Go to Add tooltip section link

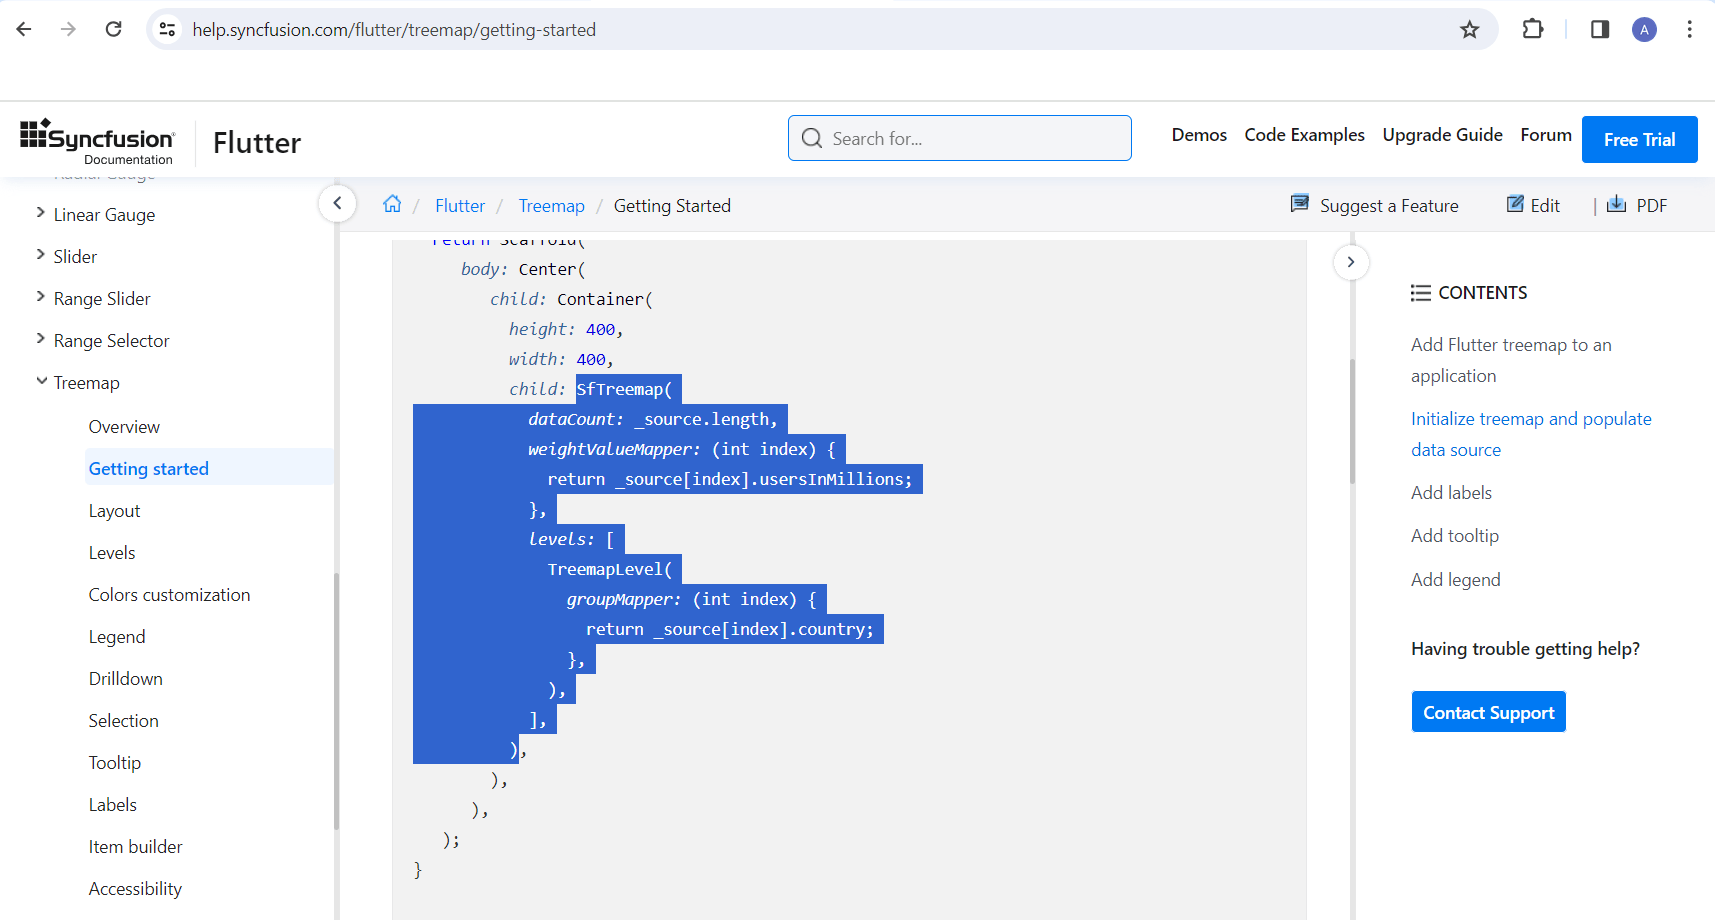tap(1455, 536)
